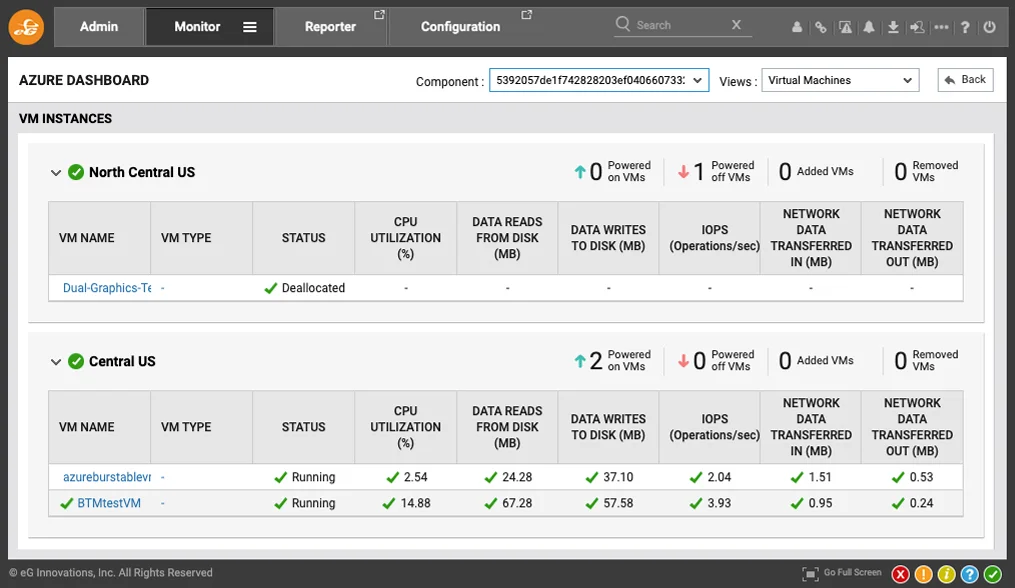Viewport: 1015px width, 588px height.
Task: Click CPU UTILIZATION header in Central US table
Action: point(406,427)
